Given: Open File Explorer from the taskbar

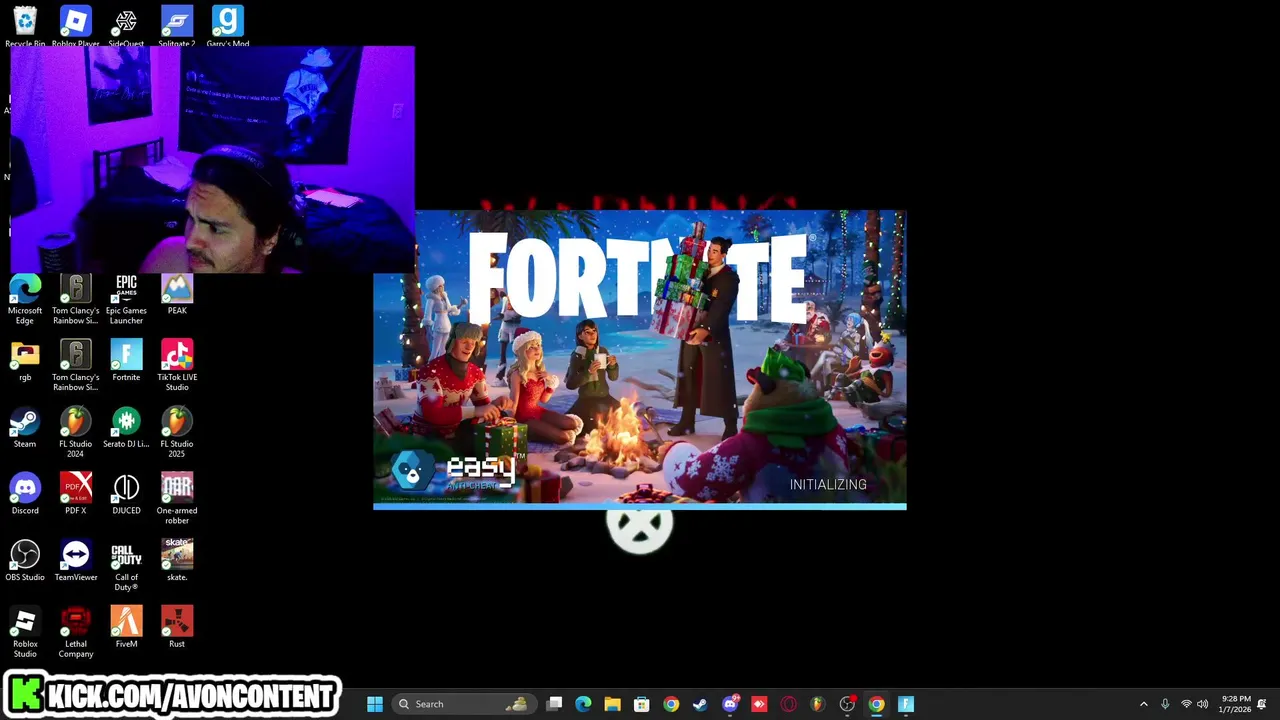Looking at the screenshot, I should [x=613, y=704].
